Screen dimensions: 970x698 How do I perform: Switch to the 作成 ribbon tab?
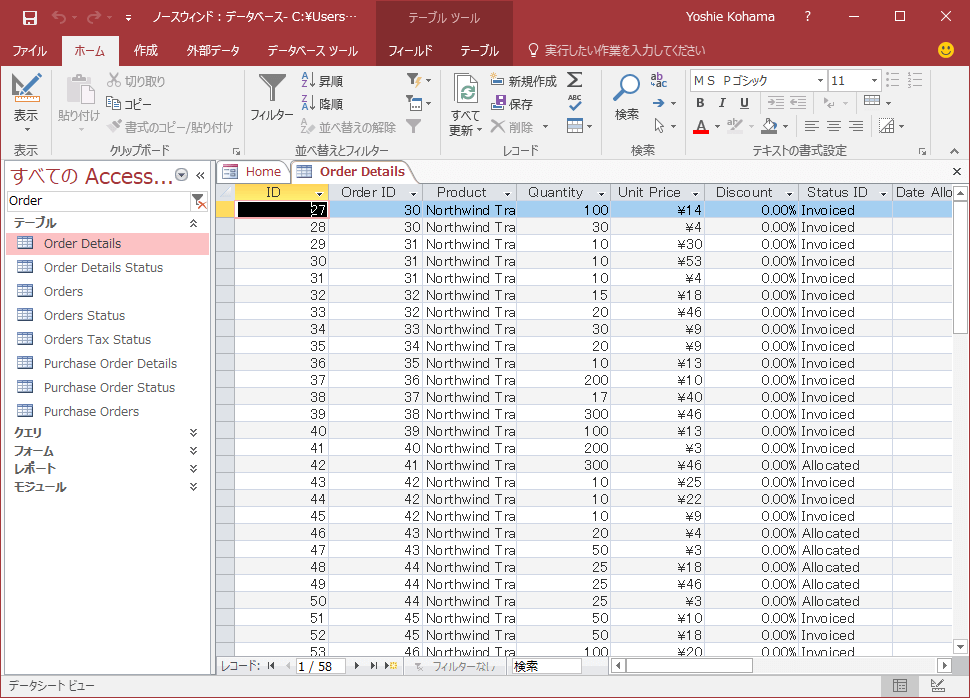146,51
